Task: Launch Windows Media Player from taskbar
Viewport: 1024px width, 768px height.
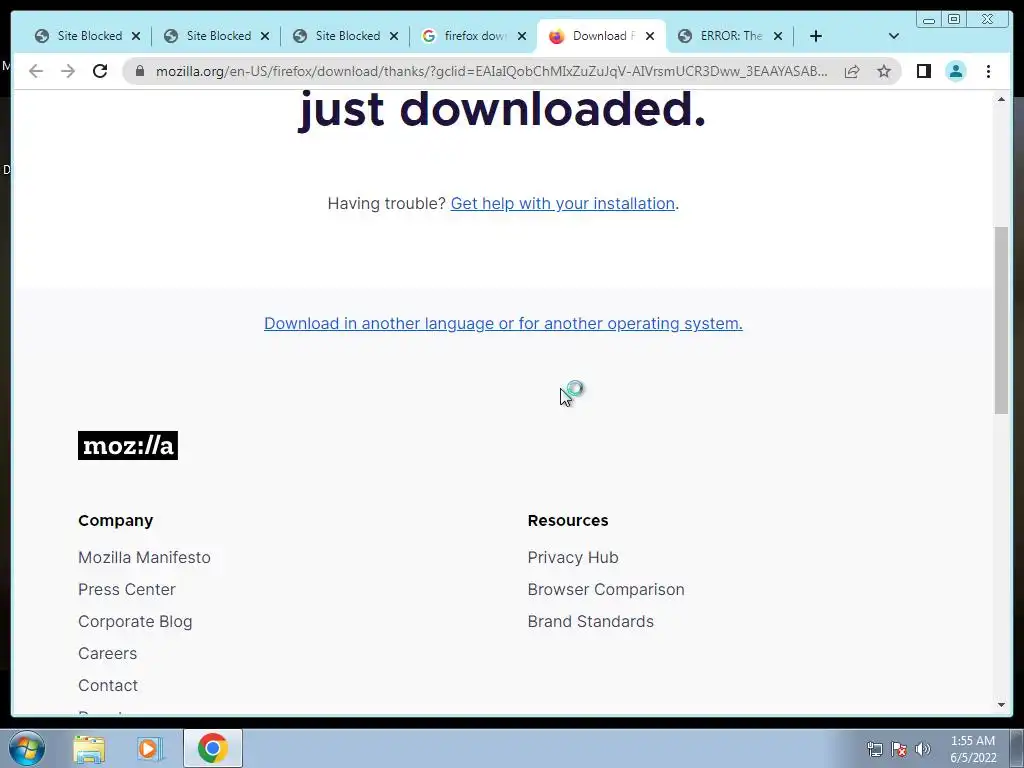Action: pos(150,749)
